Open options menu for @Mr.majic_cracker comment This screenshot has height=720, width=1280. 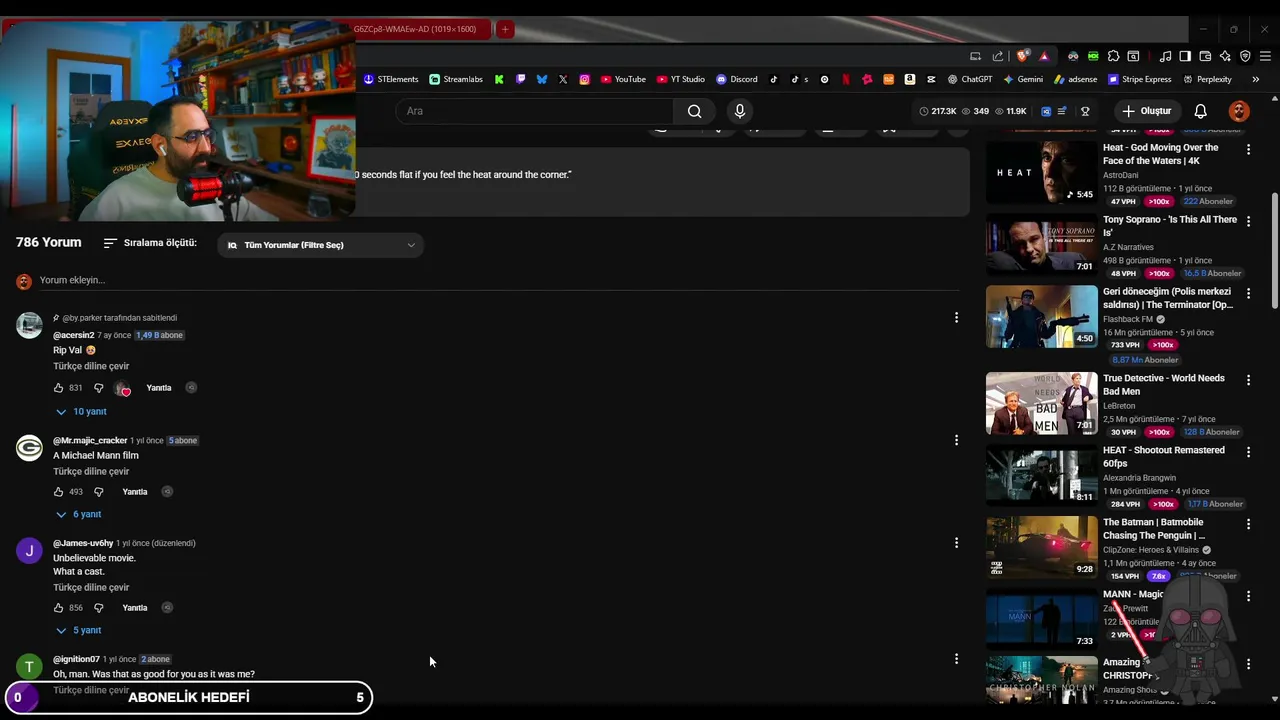tap(956, 440)
